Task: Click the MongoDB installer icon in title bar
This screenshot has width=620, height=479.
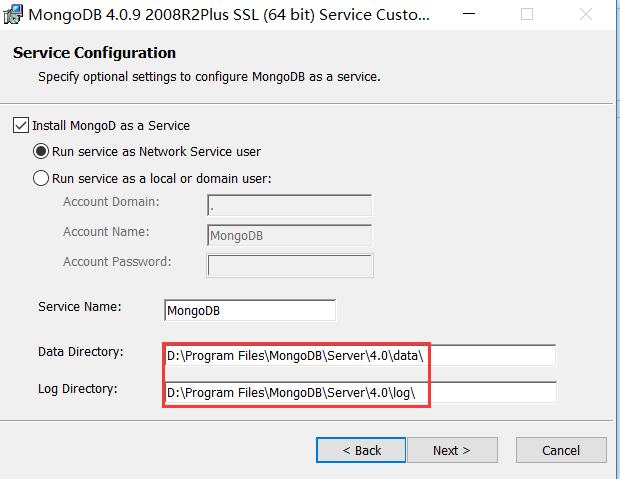Action: [x=13, y=14]
